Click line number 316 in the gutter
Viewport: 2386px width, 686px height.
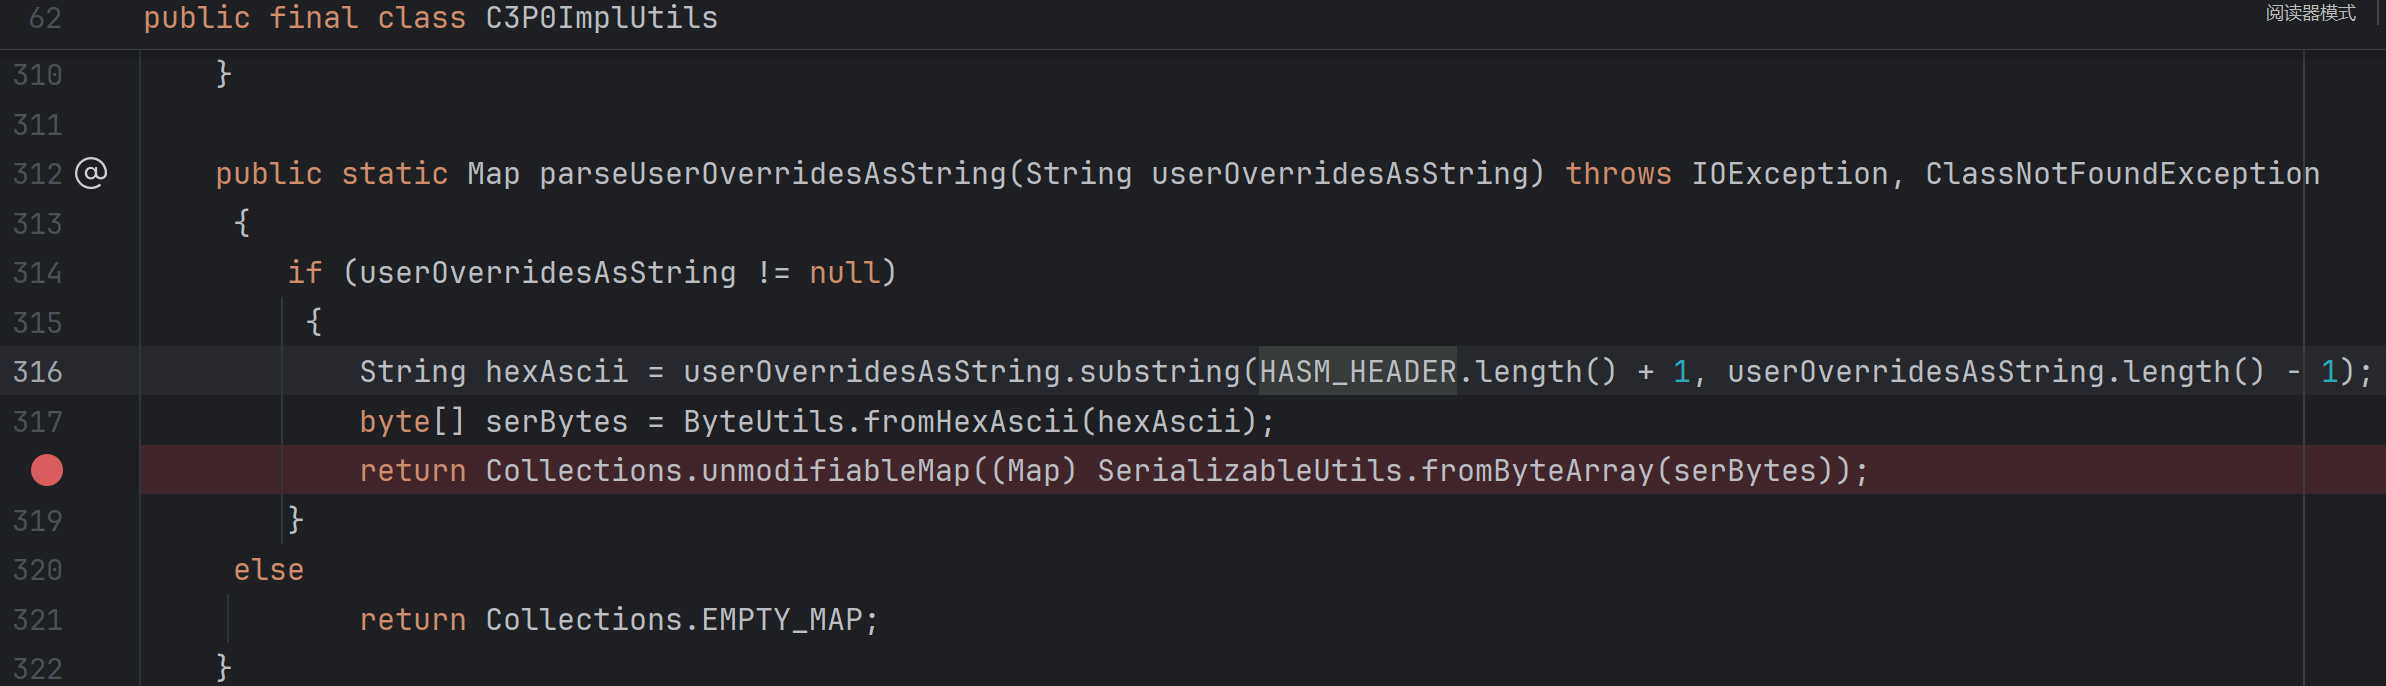[38, 372]
